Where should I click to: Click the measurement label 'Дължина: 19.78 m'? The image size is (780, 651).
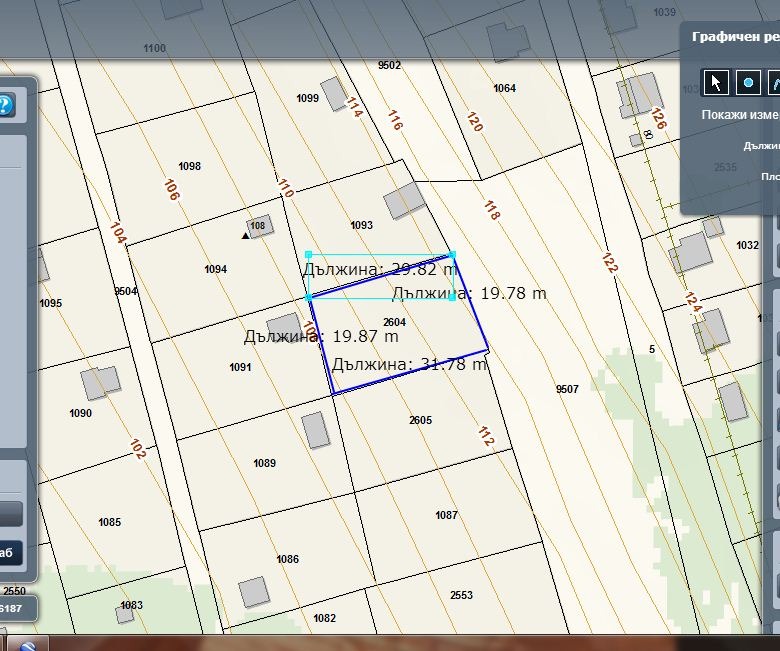coord(469,293)
